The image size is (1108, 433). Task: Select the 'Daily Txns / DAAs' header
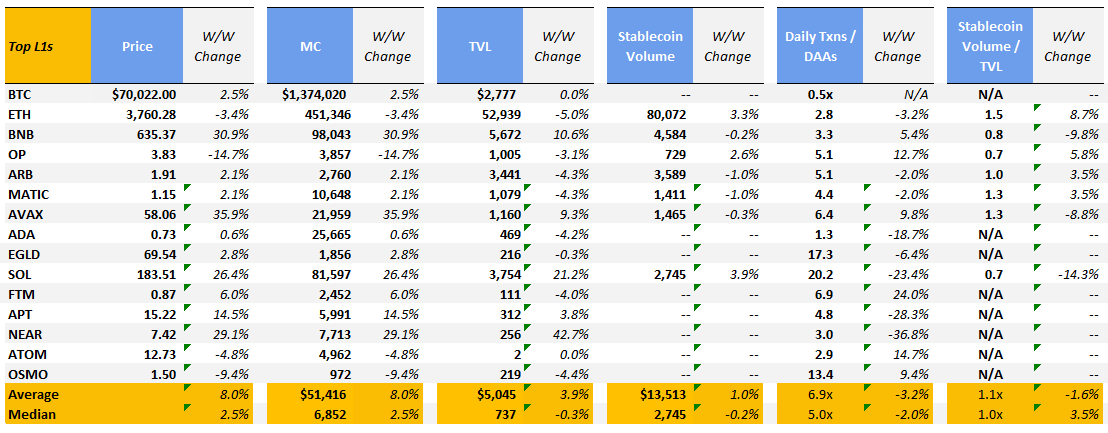click(x=820, y=46)
